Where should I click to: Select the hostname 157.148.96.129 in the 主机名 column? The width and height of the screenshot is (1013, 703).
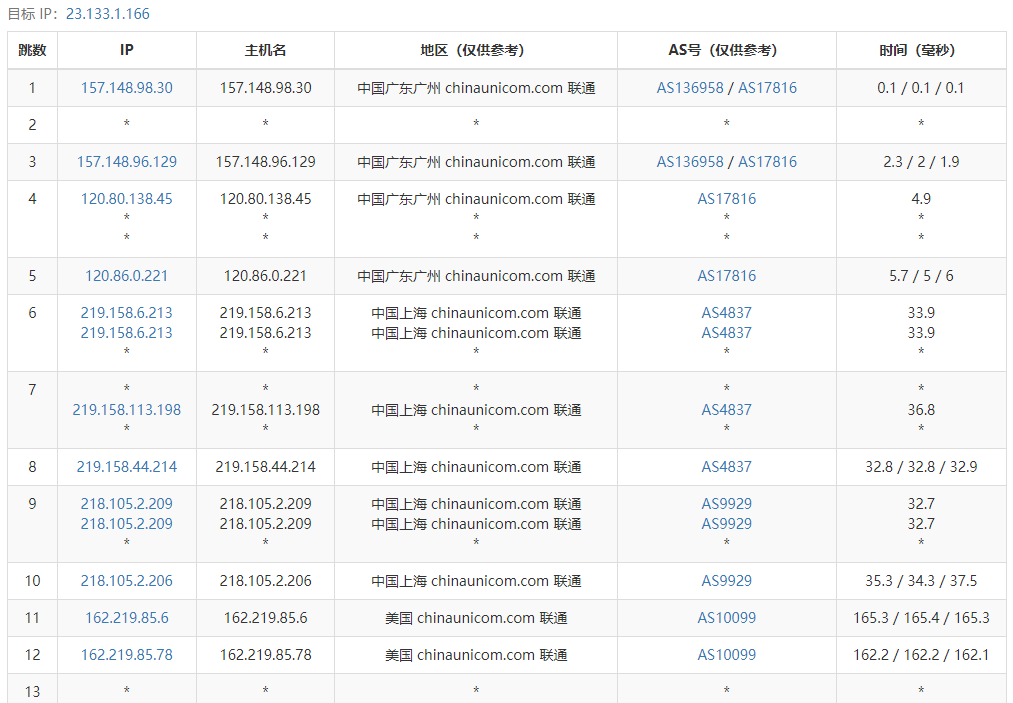tap(266, 162)
